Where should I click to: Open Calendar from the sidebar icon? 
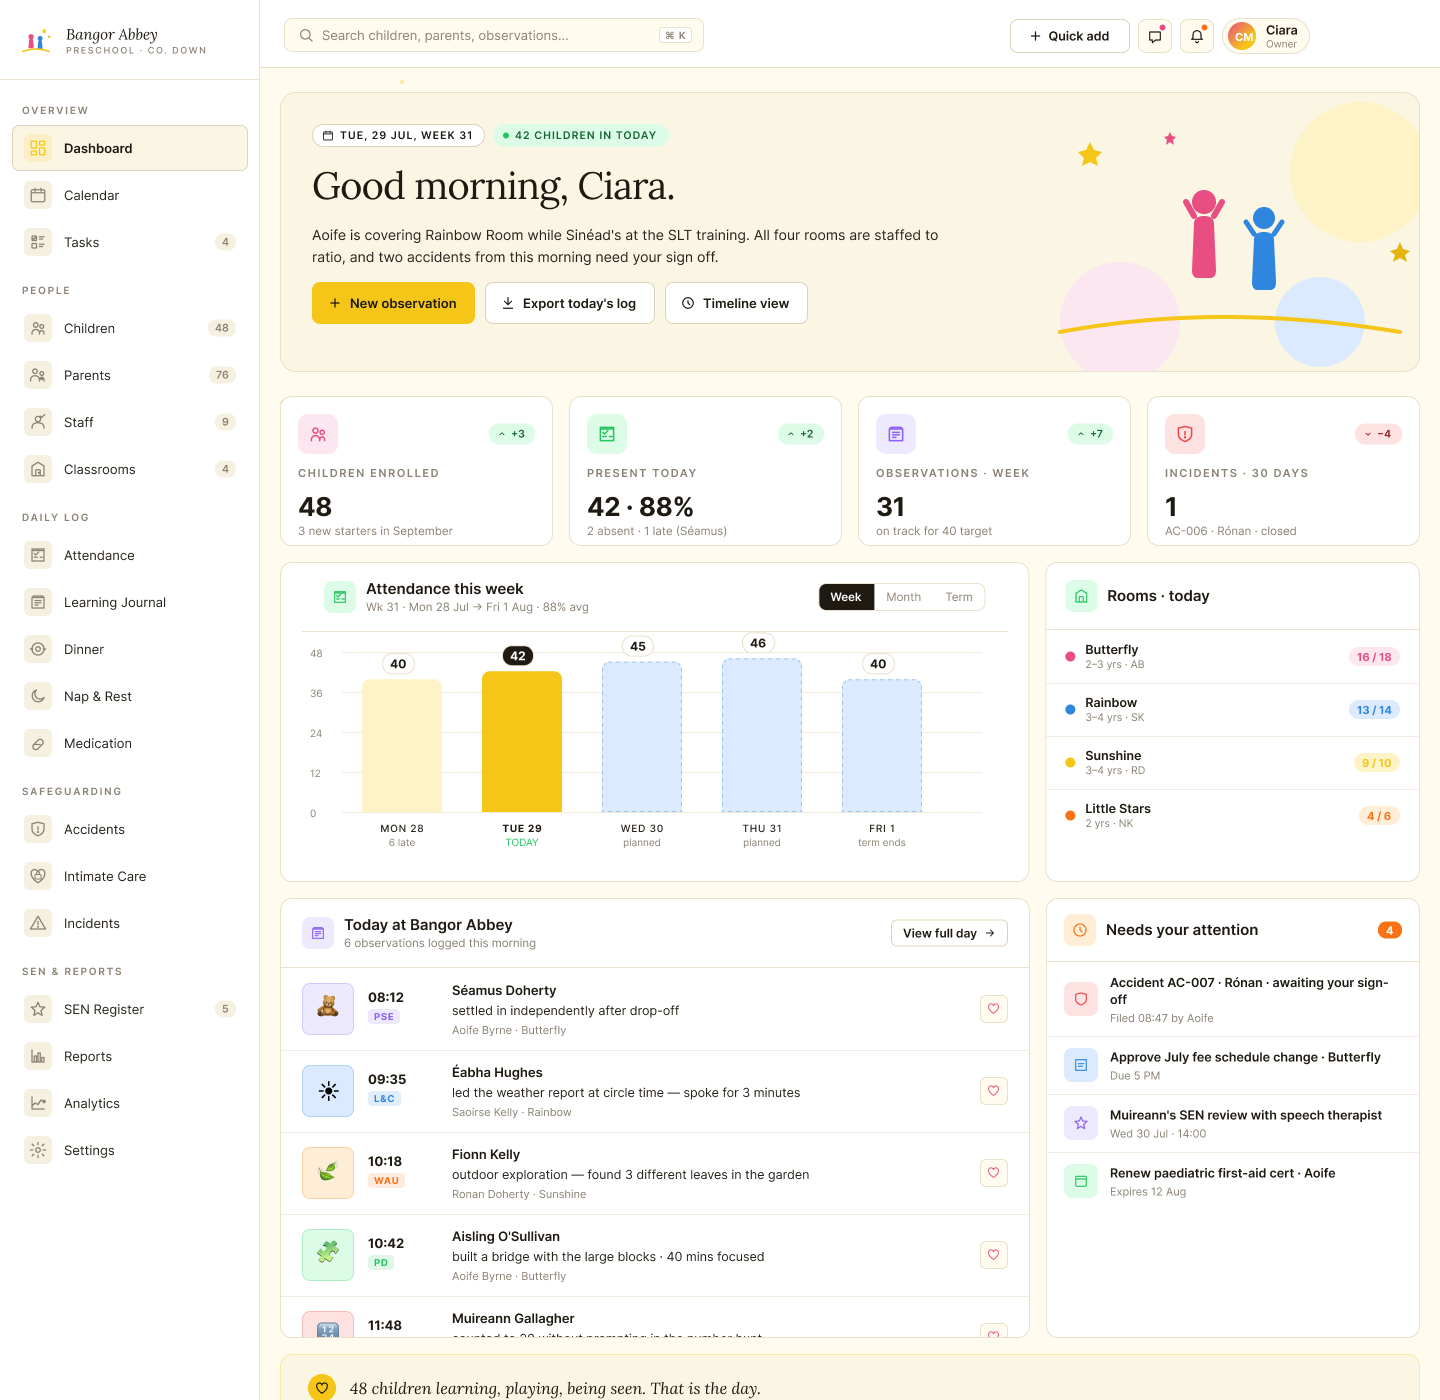38,195
